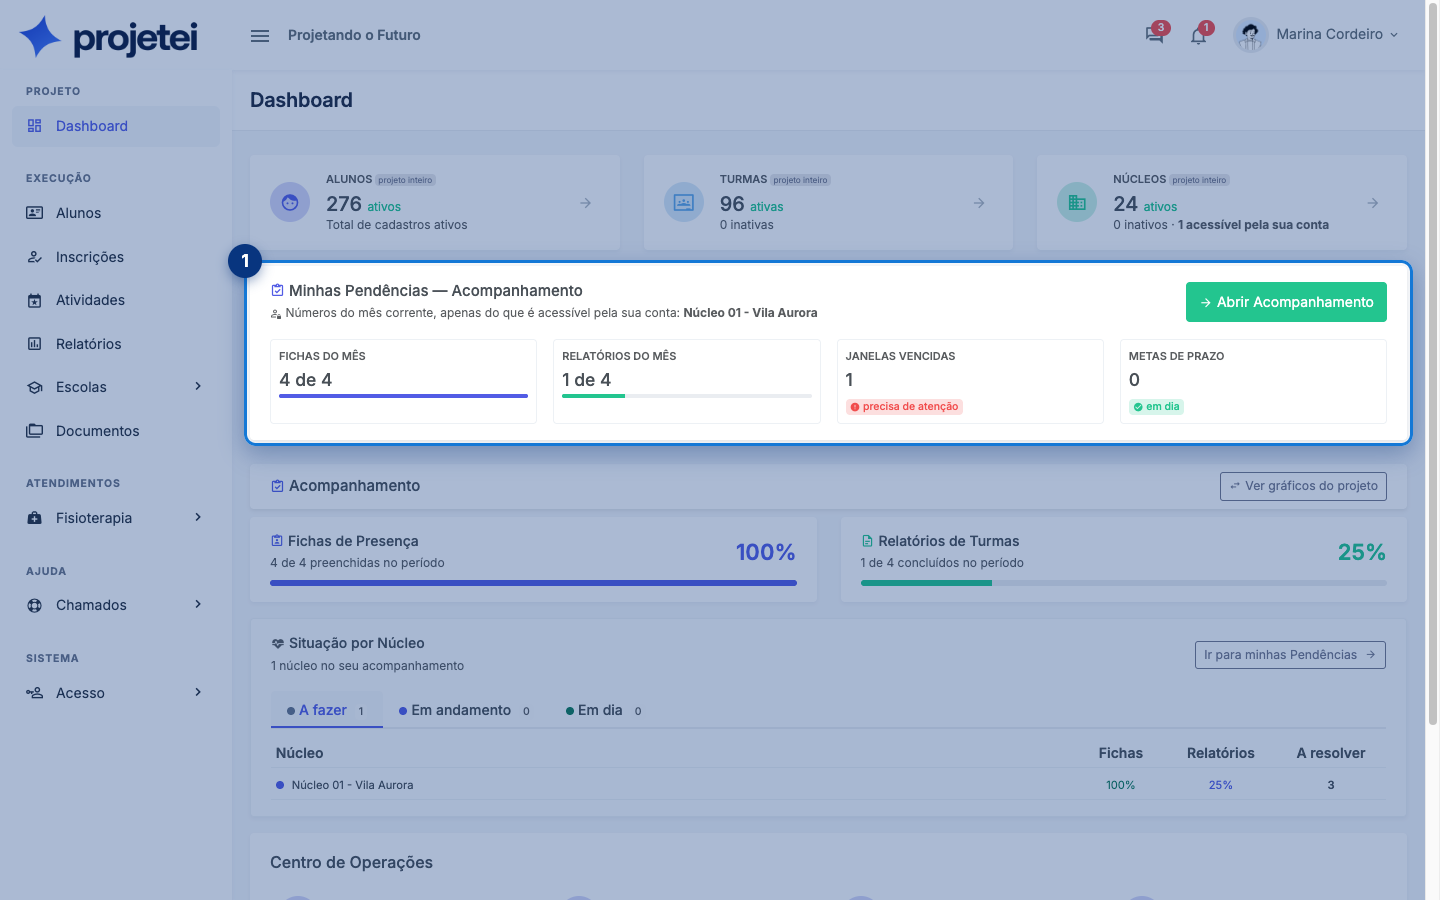Open Turmas card arrow

pos(979,203)
